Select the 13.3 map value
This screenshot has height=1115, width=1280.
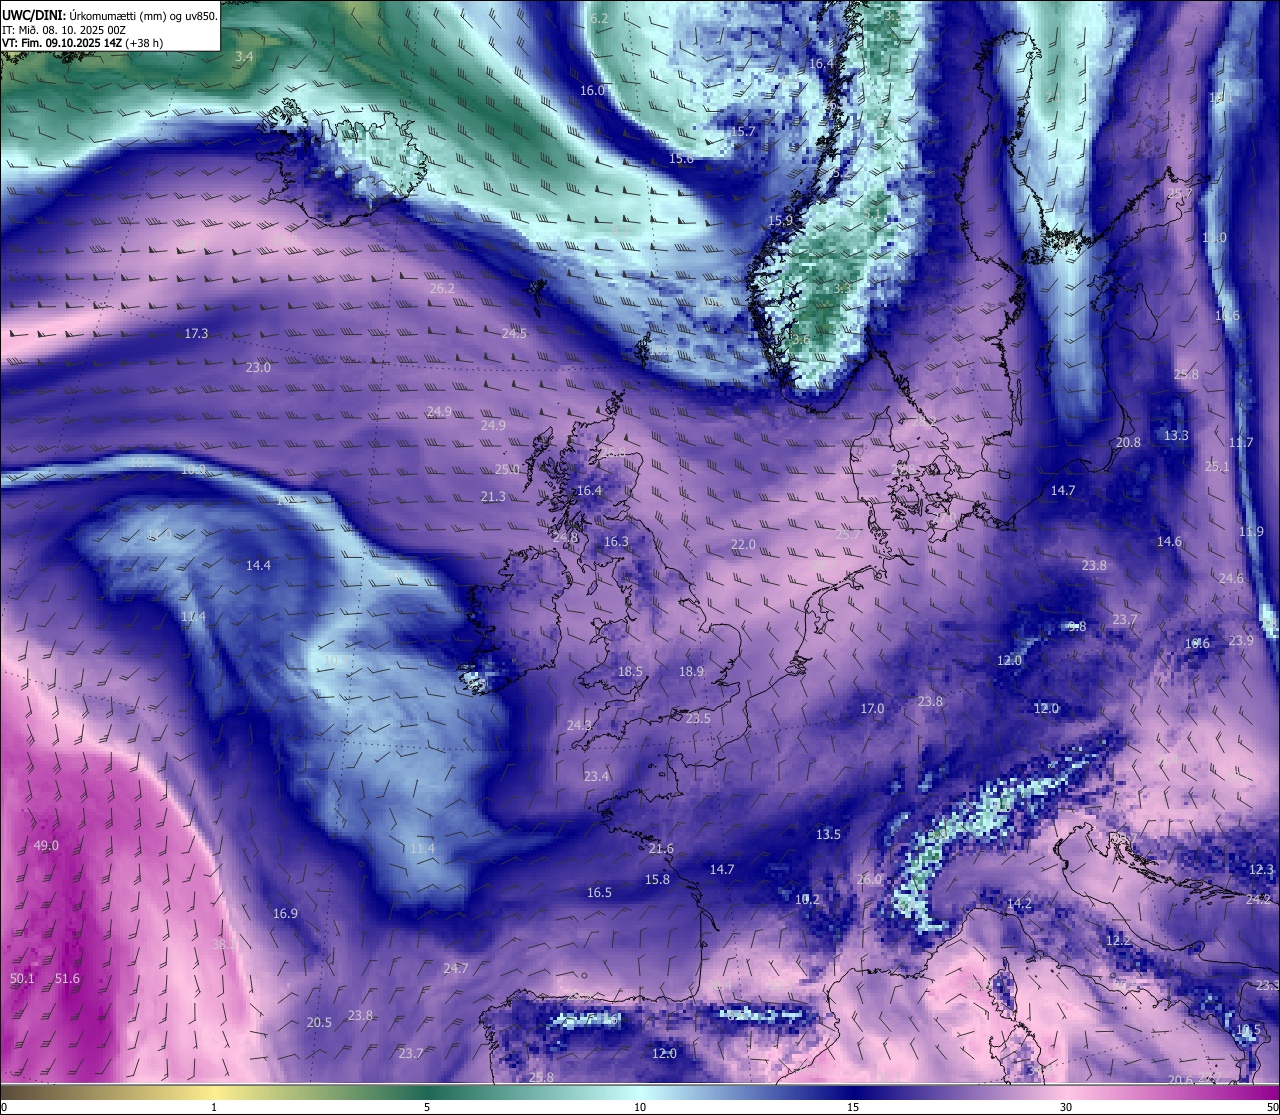click(x=1176, y=435)
